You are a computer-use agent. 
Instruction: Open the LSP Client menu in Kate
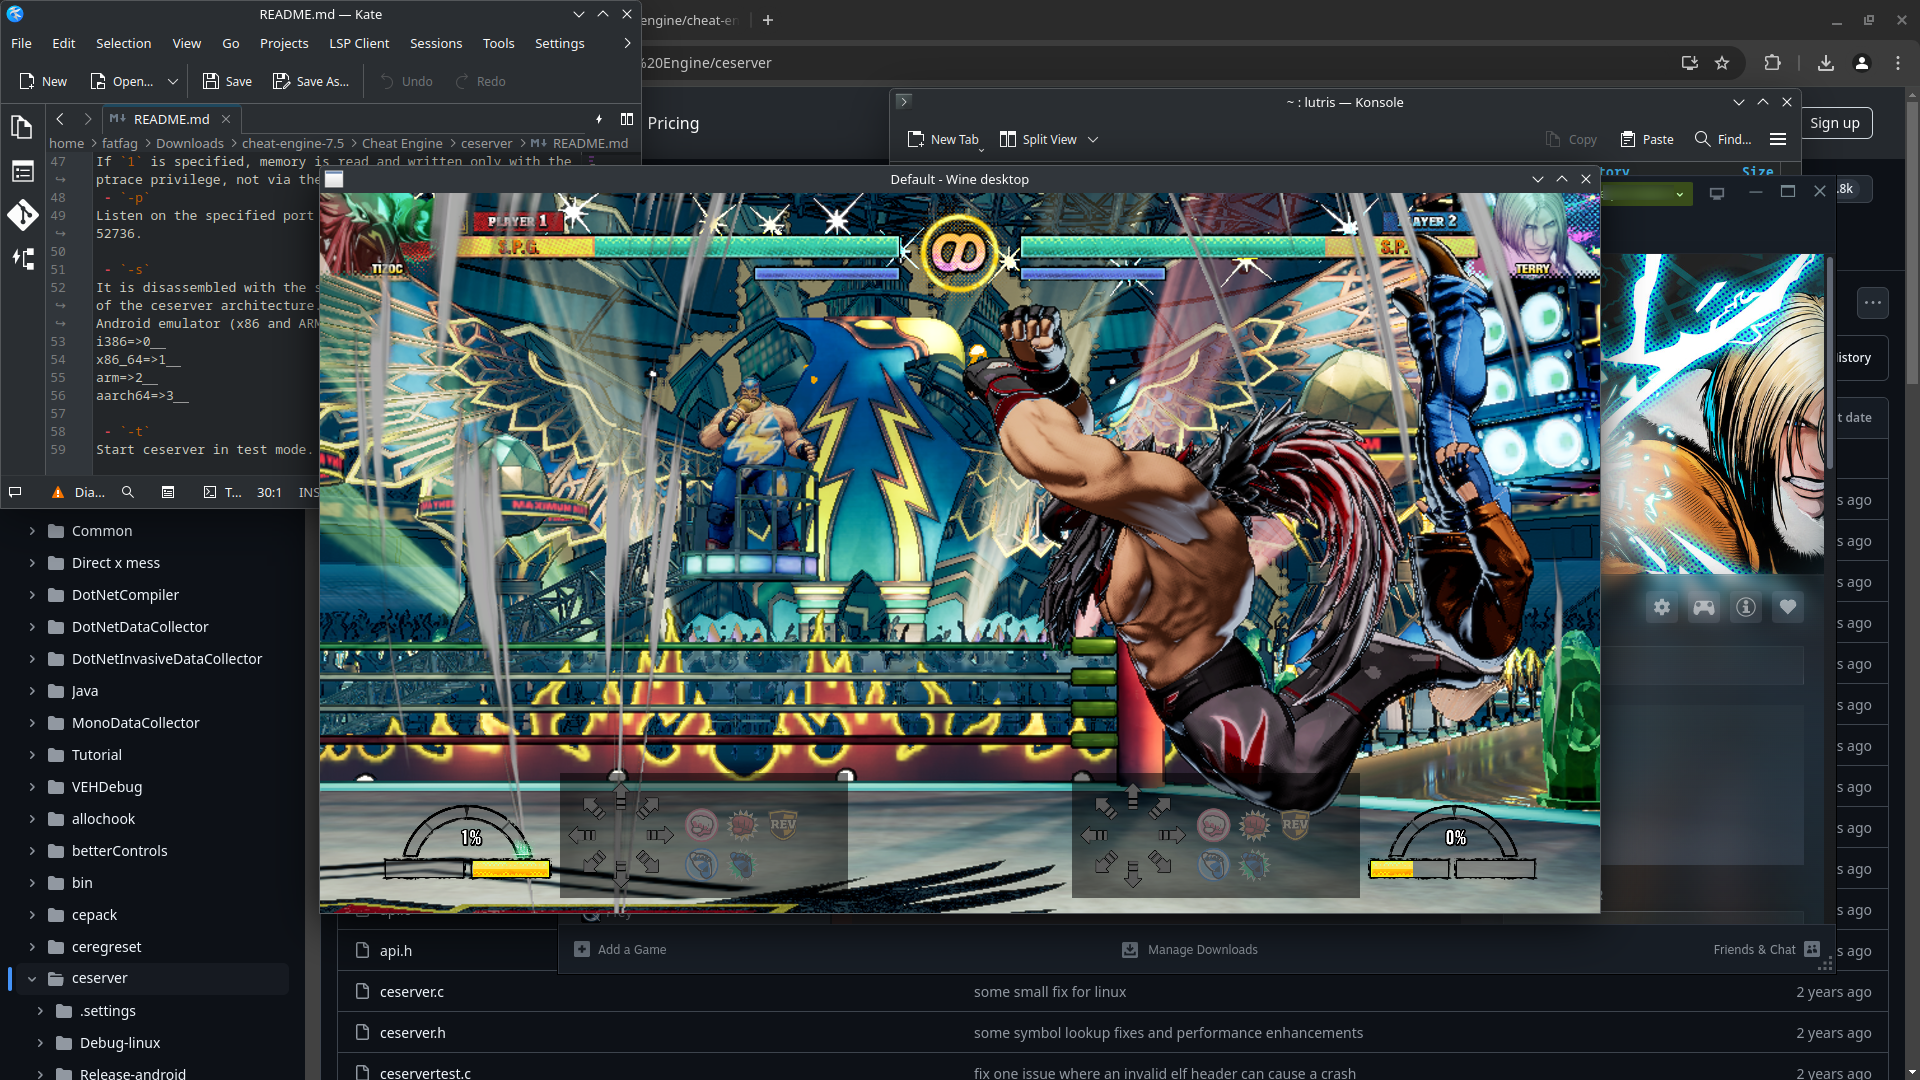(359, 43)
